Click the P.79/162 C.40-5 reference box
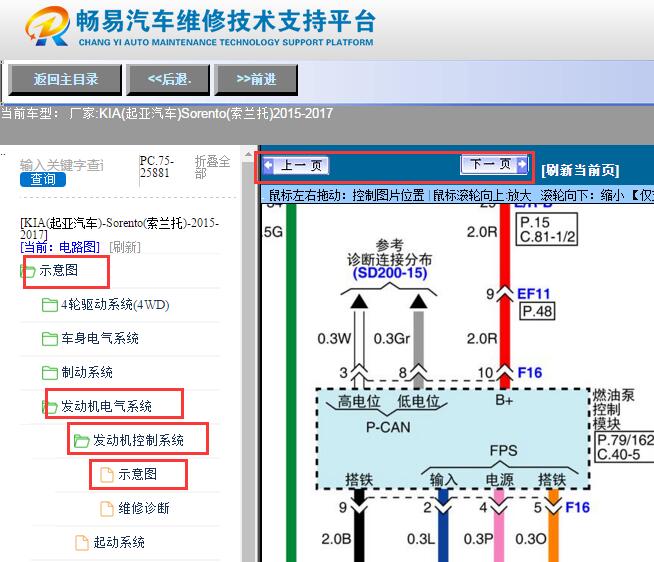654x562 pixels. tap(624, 447)
